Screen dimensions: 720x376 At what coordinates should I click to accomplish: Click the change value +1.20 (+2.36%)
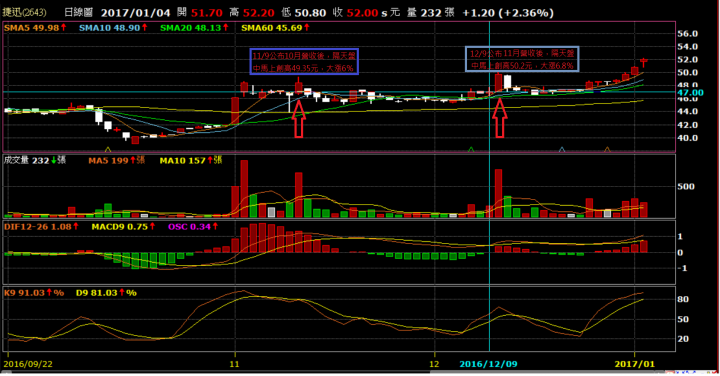point(507,13)
